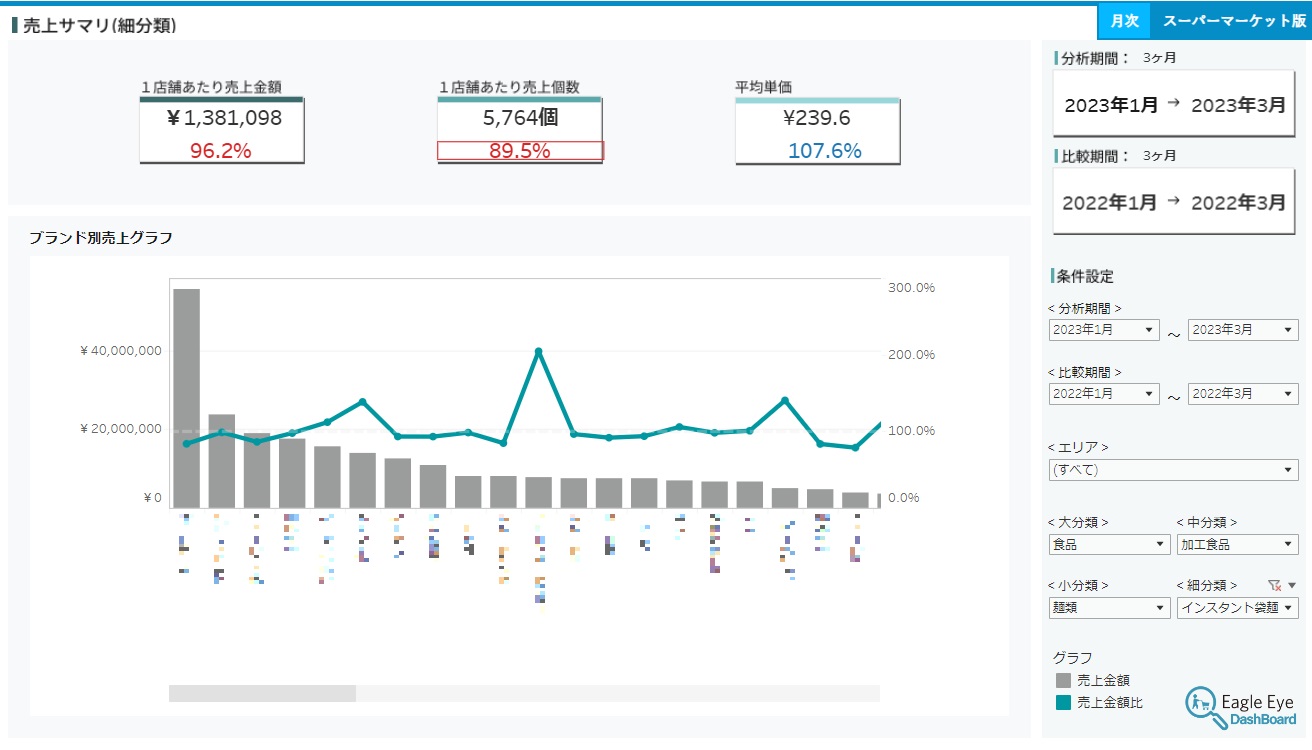Expand the comparison end 2022年3月 dropdown

[1243, 394]
